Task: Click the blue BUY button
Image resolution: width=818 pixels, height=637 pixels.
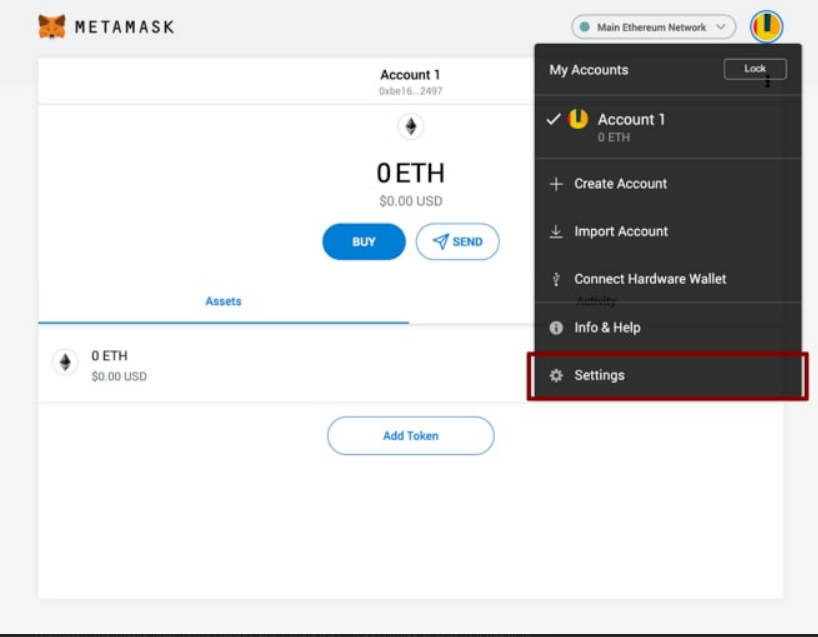Action: pyautogui.click(x=363, y=242)
